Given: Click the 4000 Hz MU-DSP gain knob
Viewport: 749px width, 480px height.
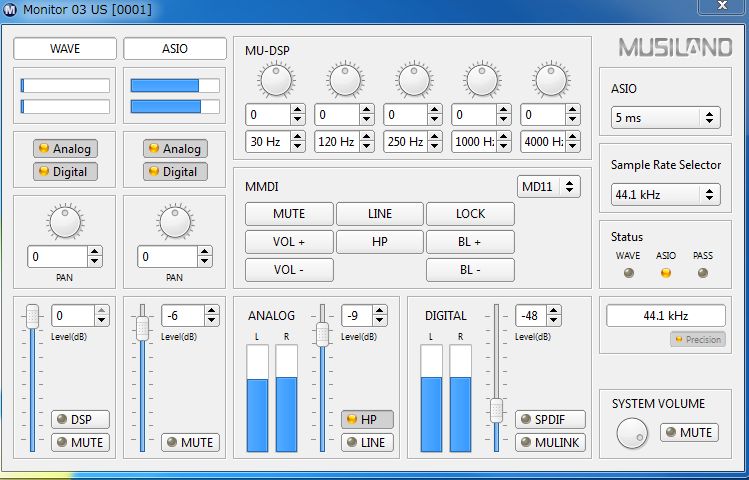Looking at the screenshot, I should 551,80.
